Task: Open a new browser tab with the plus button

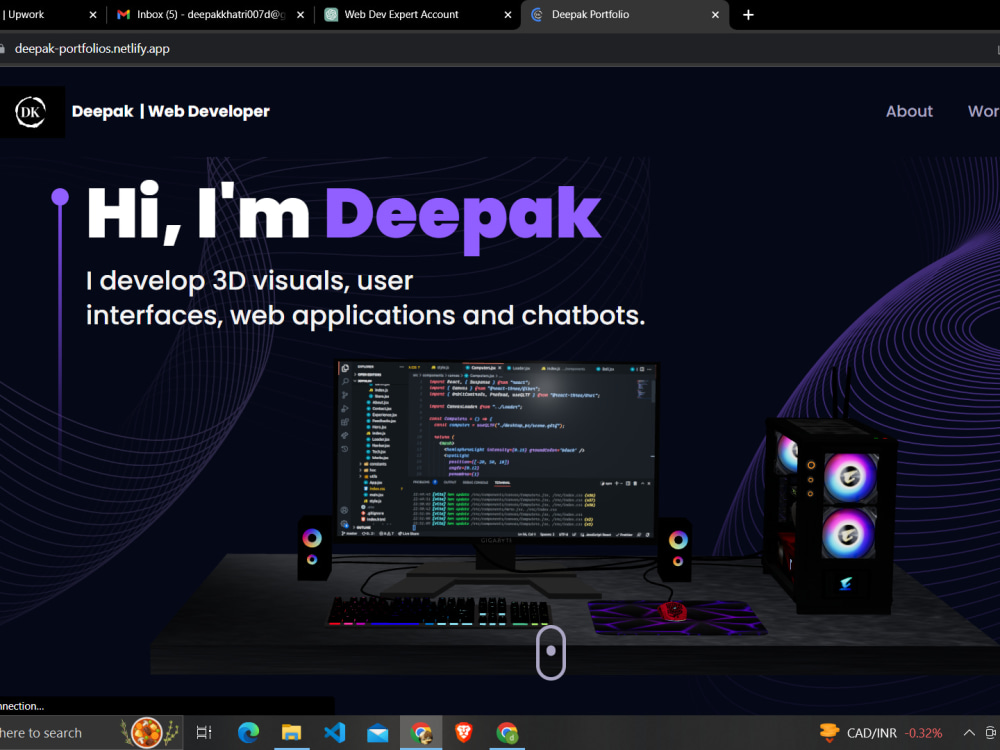Action: (x=748, y=15)
